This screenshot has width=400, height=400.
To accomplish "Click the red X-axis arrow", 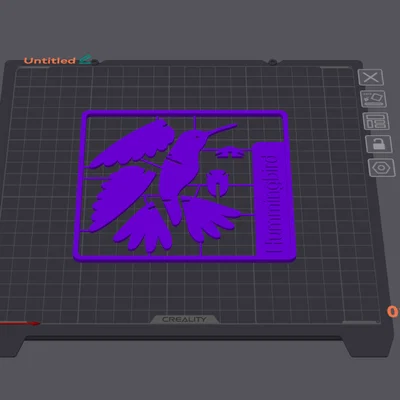I will tap(20, 323).
